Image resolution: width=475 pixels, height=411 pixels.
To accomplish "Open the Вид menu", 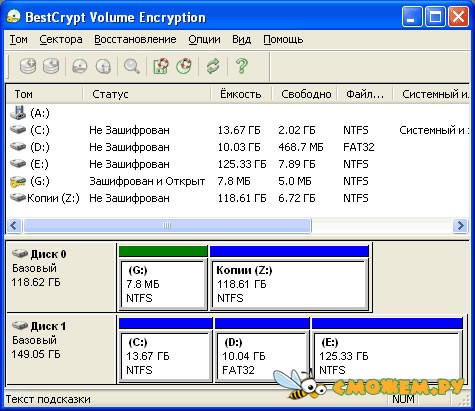I will pos(241,39).
